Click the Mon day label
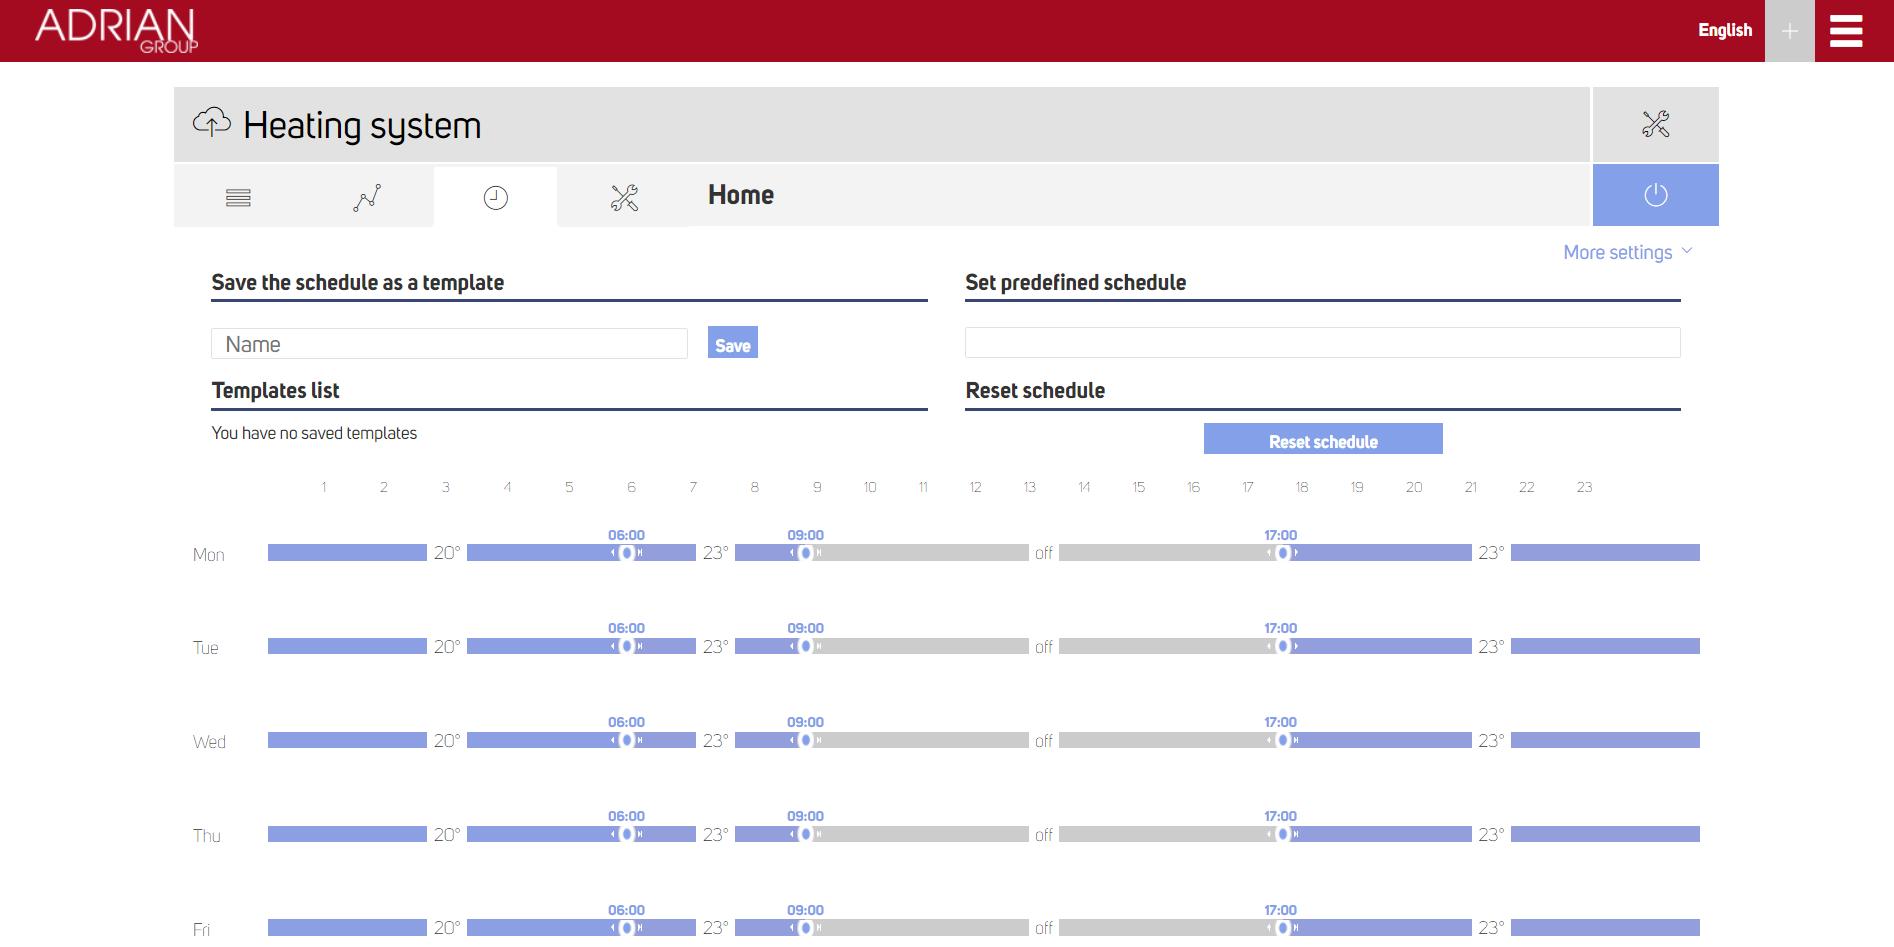Screen dimensions: 1894x947 point(208,555)
